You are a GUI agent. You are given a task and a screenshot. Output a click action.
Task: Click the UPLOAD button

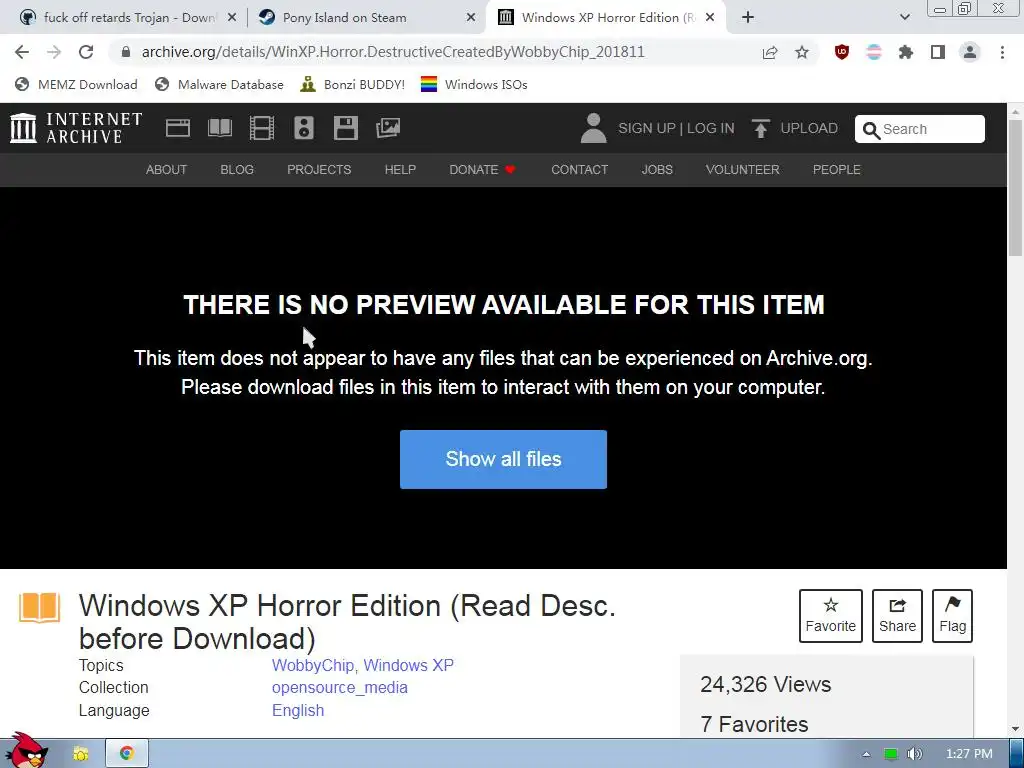[795, 128]
